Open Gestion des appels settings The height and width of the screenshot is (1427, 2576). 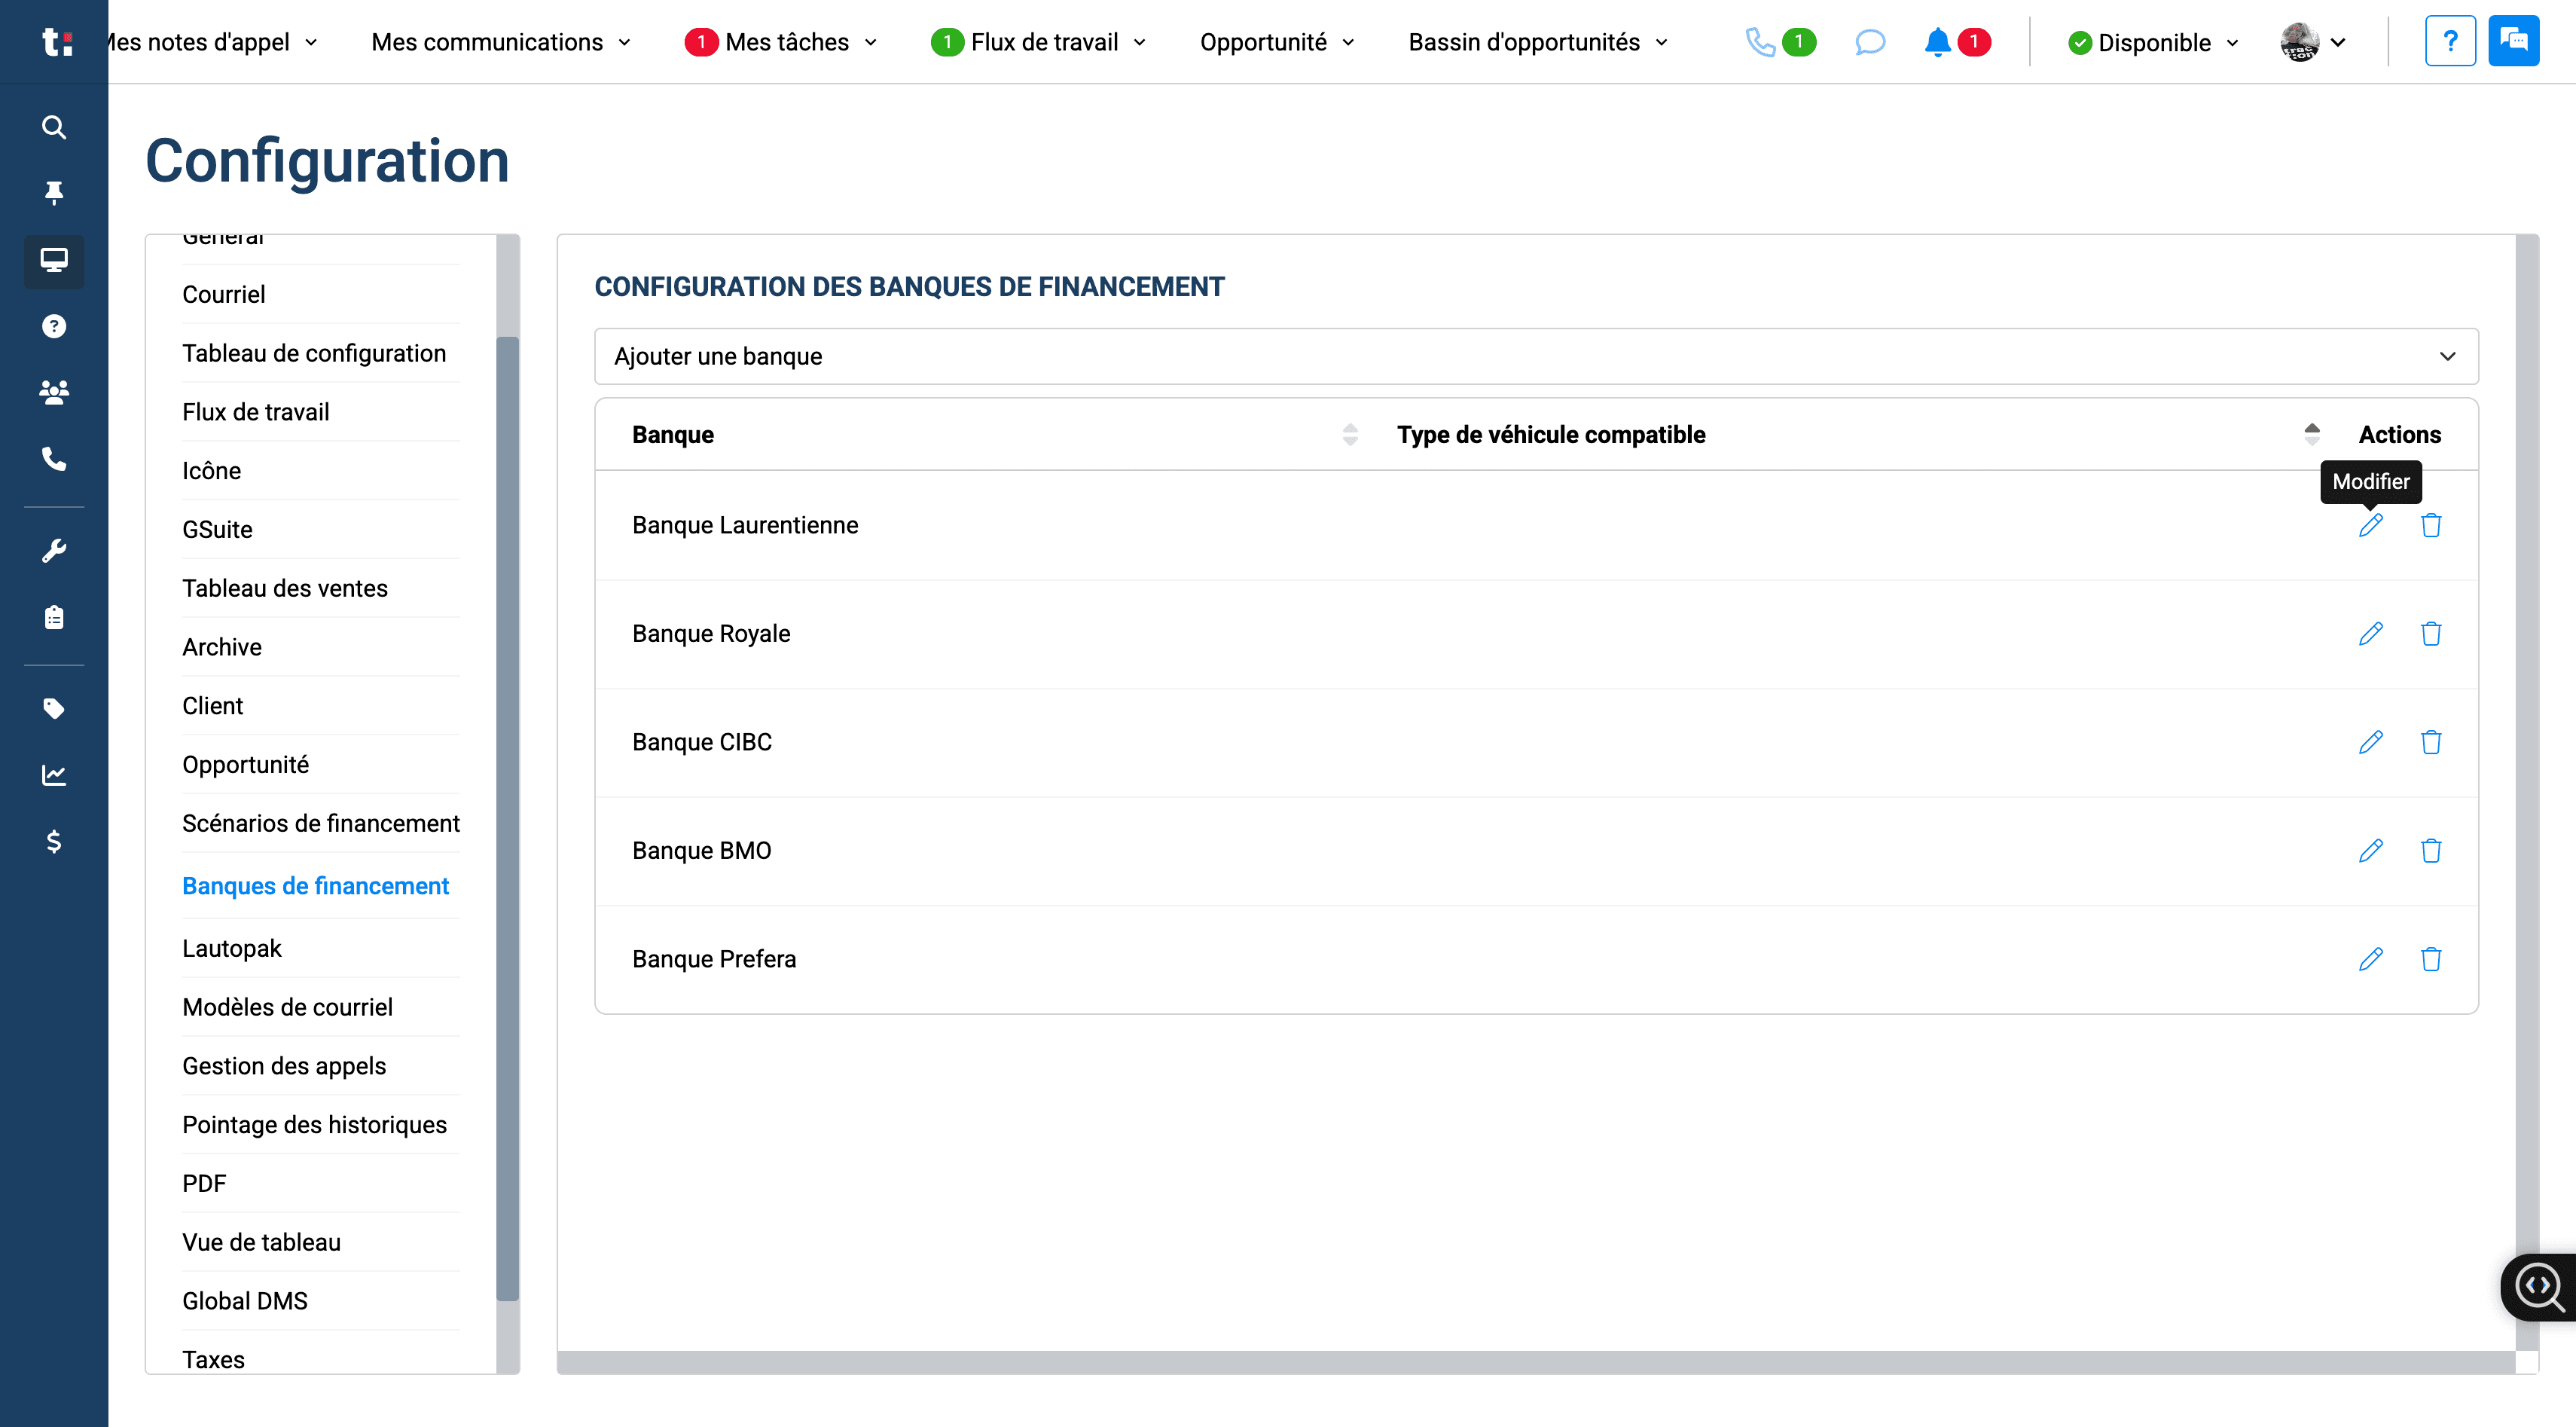[284, 1066]
